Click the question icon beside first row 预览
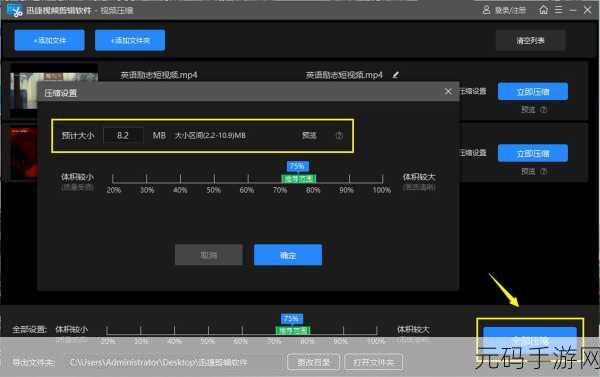 pos(543,109)
